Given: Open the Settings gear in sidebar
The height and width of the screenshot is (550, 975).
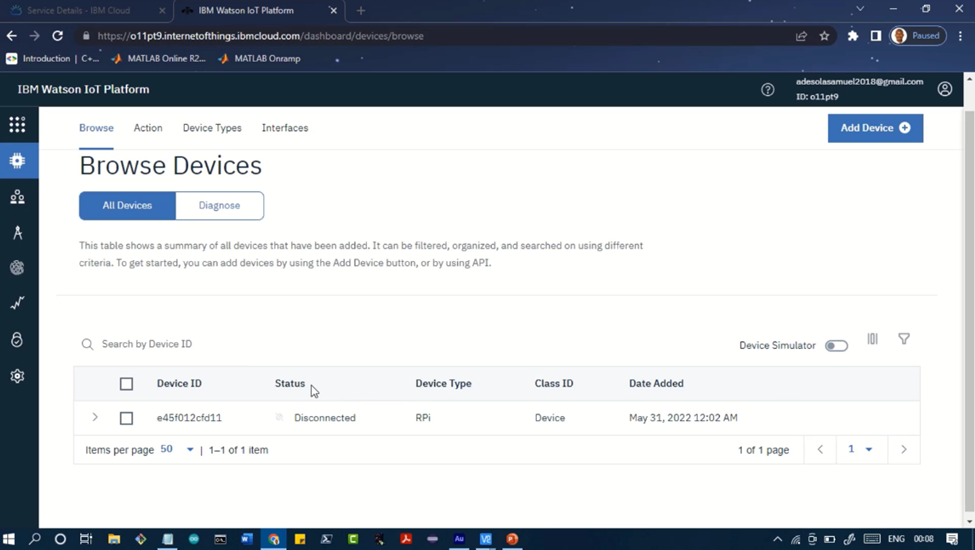Looking at the screenshot, I should (17, 376).
